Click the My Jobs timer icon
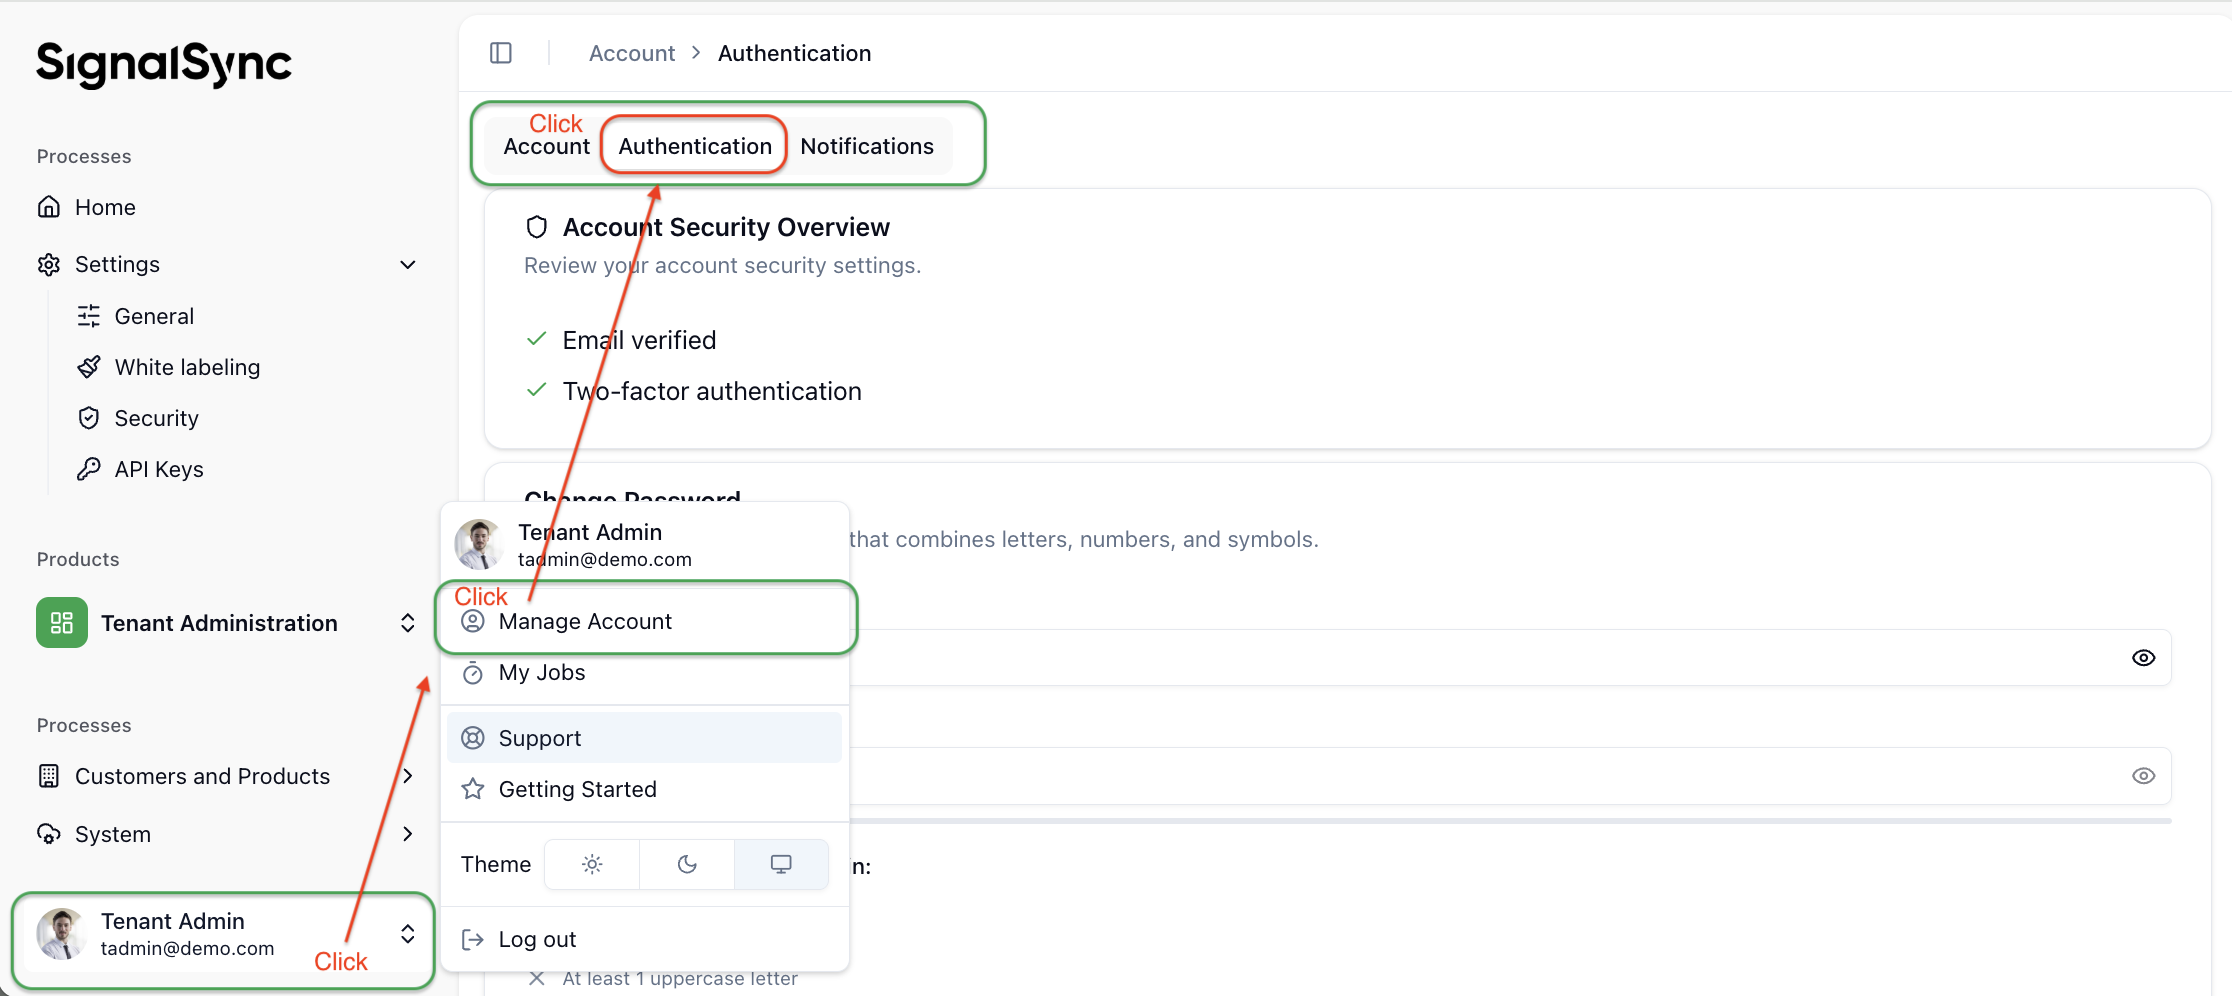The width and height of the screenshot is (2232, 996). (473, 672)
